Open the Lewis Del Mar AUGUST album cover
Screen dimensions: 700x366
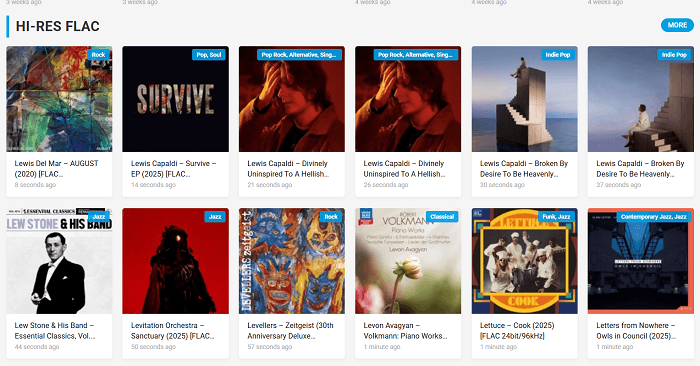coord(59,99)
